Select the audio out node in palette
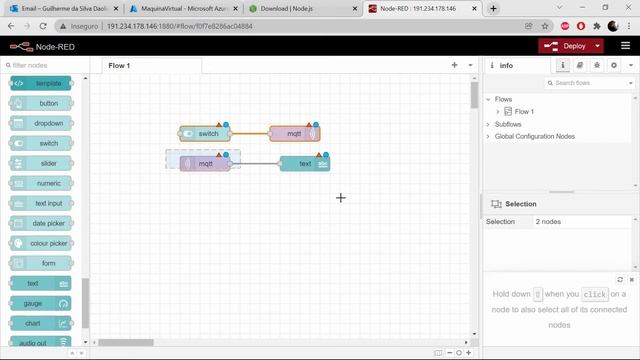Image resolution: width=640 pixels, height=360 pixels. pyautogui.click(x=41, y=342)
